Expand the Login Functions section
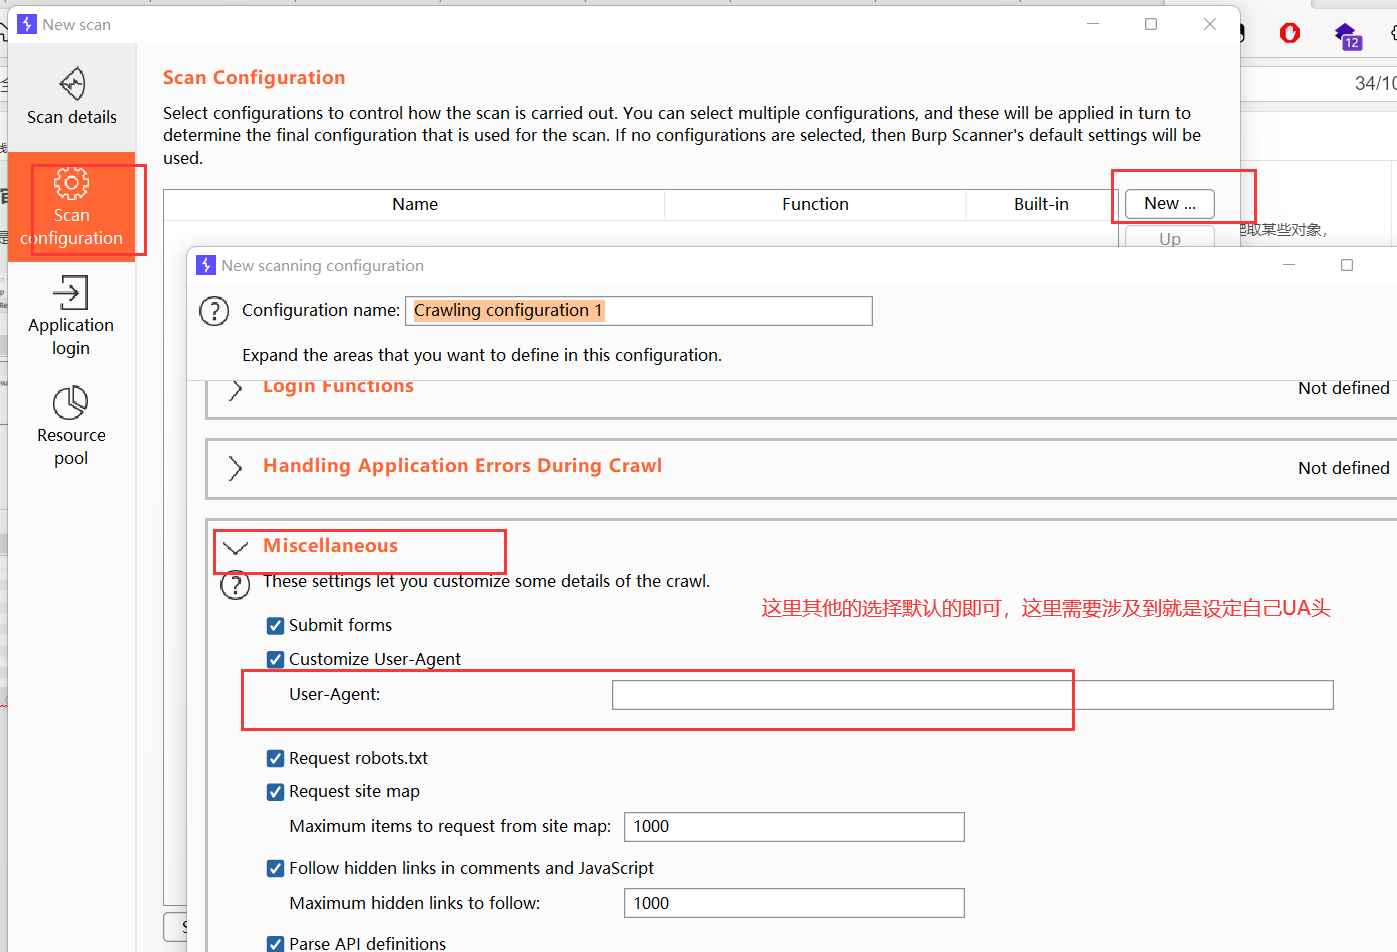1397x952 pixels. (x=235, y=389)
